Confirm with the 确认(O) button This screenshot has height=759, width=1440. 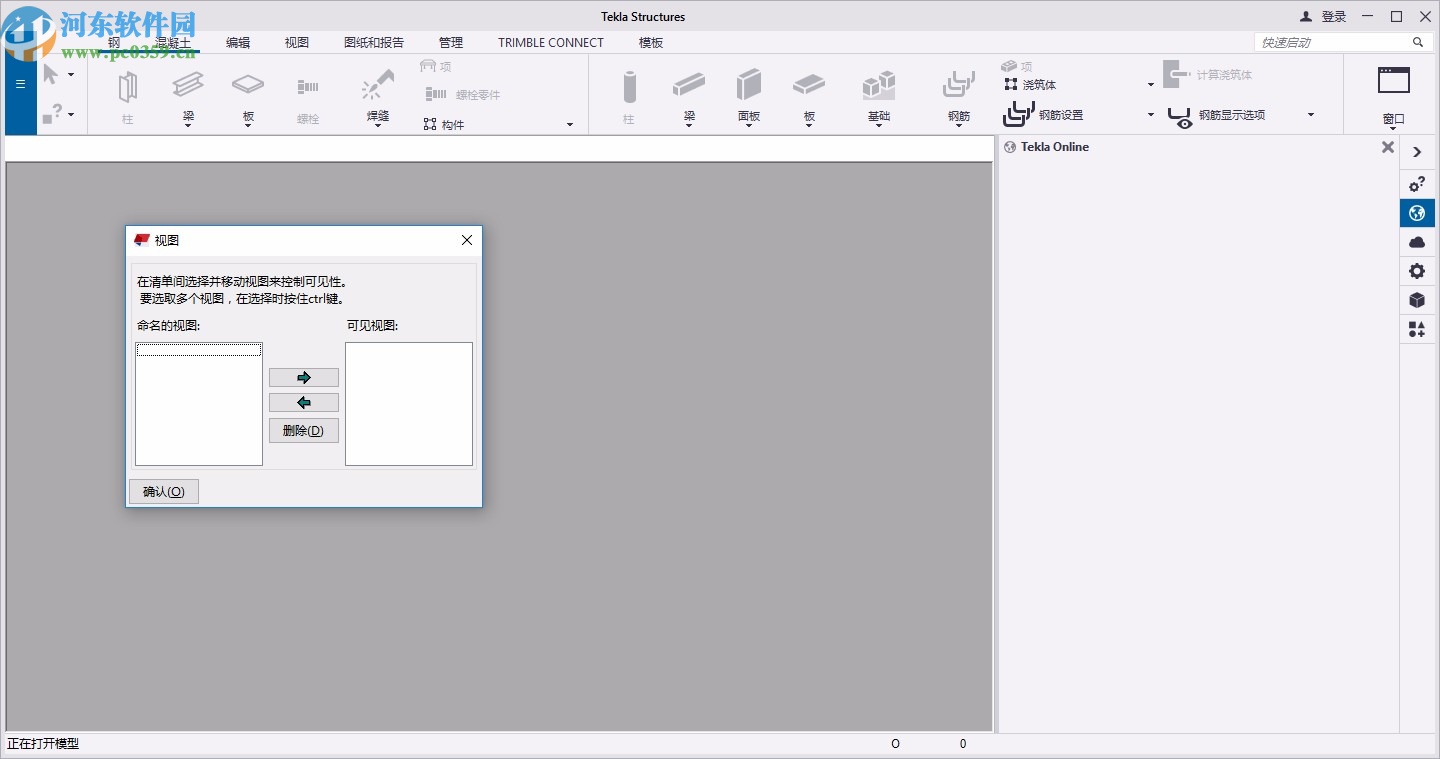(164, 491)
